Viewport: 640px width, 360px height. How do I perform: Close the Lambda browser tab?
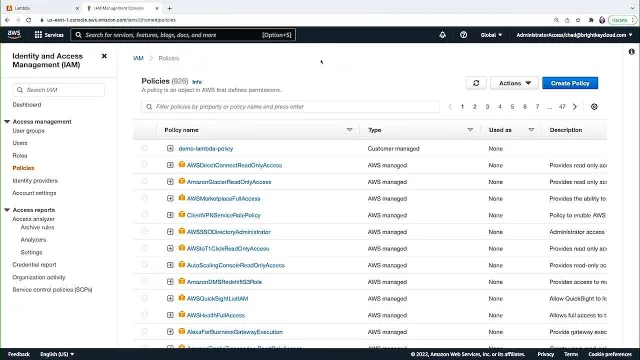pos(77,8)
